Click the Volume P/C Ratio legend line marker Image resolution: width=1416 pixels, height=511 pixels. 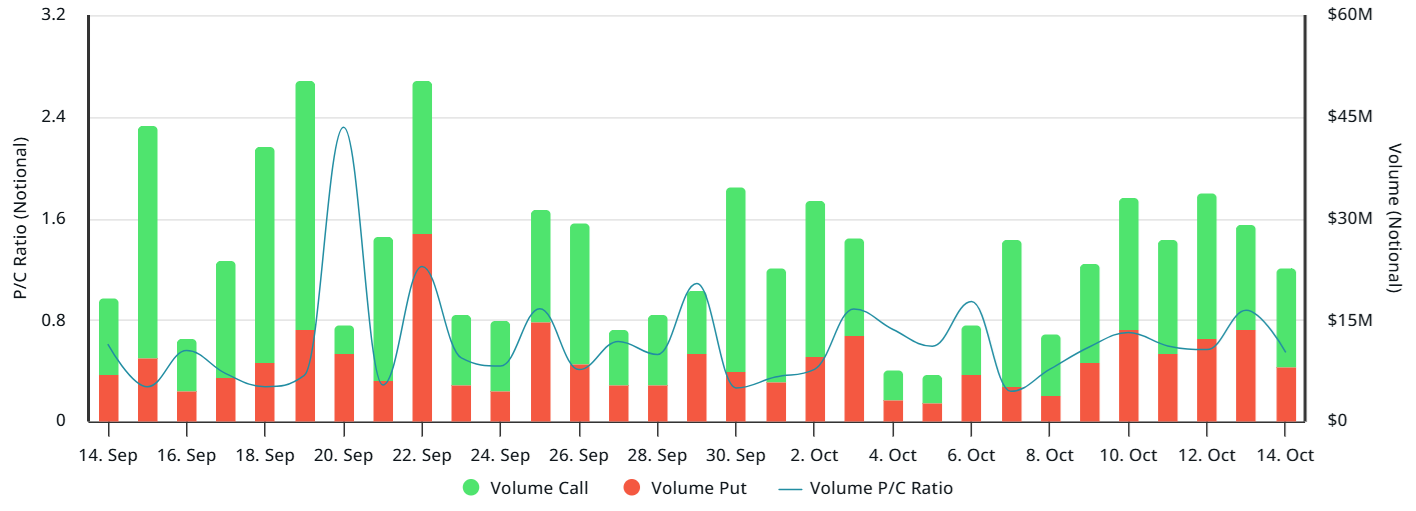tap(790, 488)
